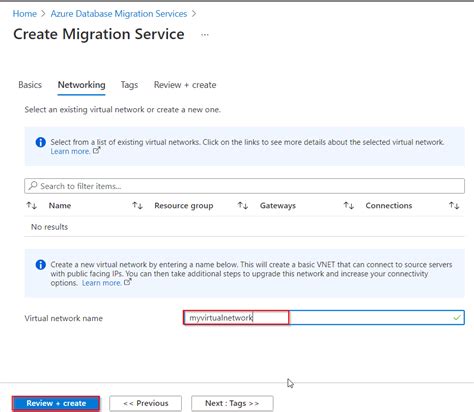This screenshot has height=412, width=474.
Task: Sort using the arrows left of Gateways
Action: [243, 205]
